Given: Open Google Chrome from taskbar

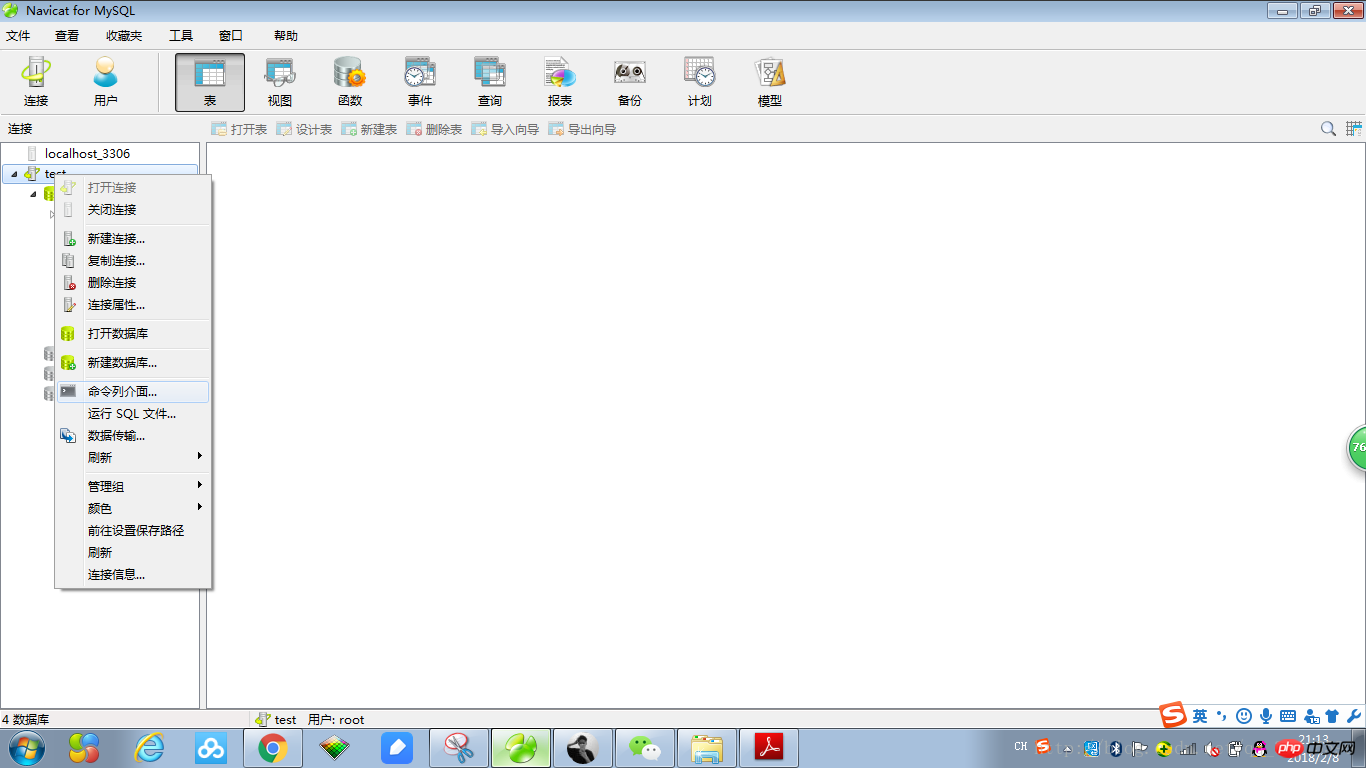Looking at the screenshot, I should [x=272, y=748].
